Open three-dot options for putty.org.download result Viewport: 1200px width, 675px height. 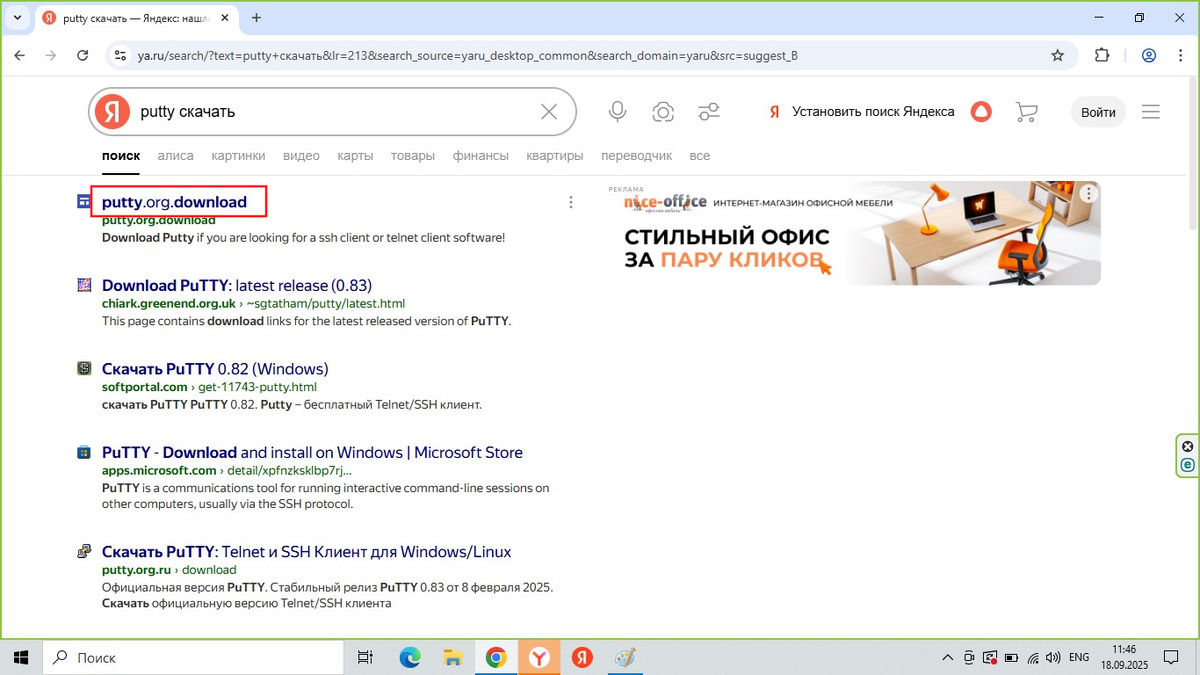[x=571, y=202]
